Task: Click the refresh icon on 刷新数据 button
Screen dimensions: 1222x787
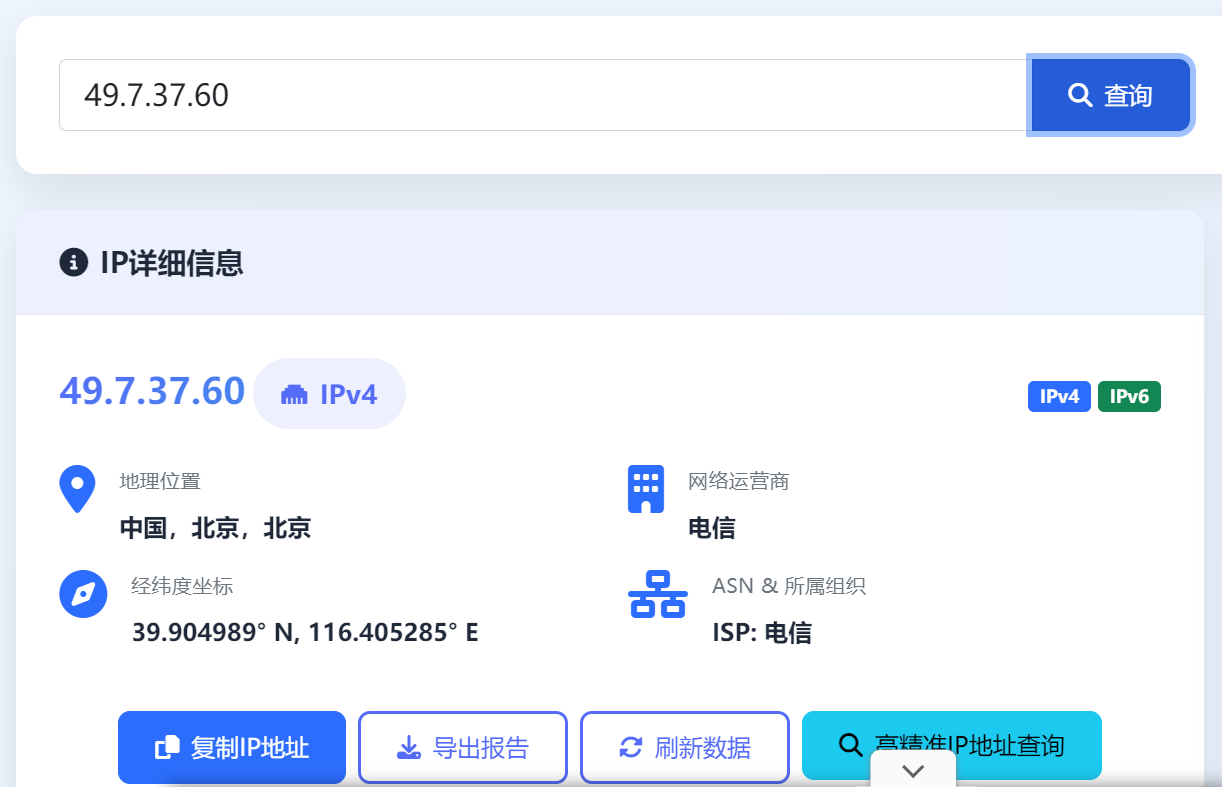Action: 631,745
